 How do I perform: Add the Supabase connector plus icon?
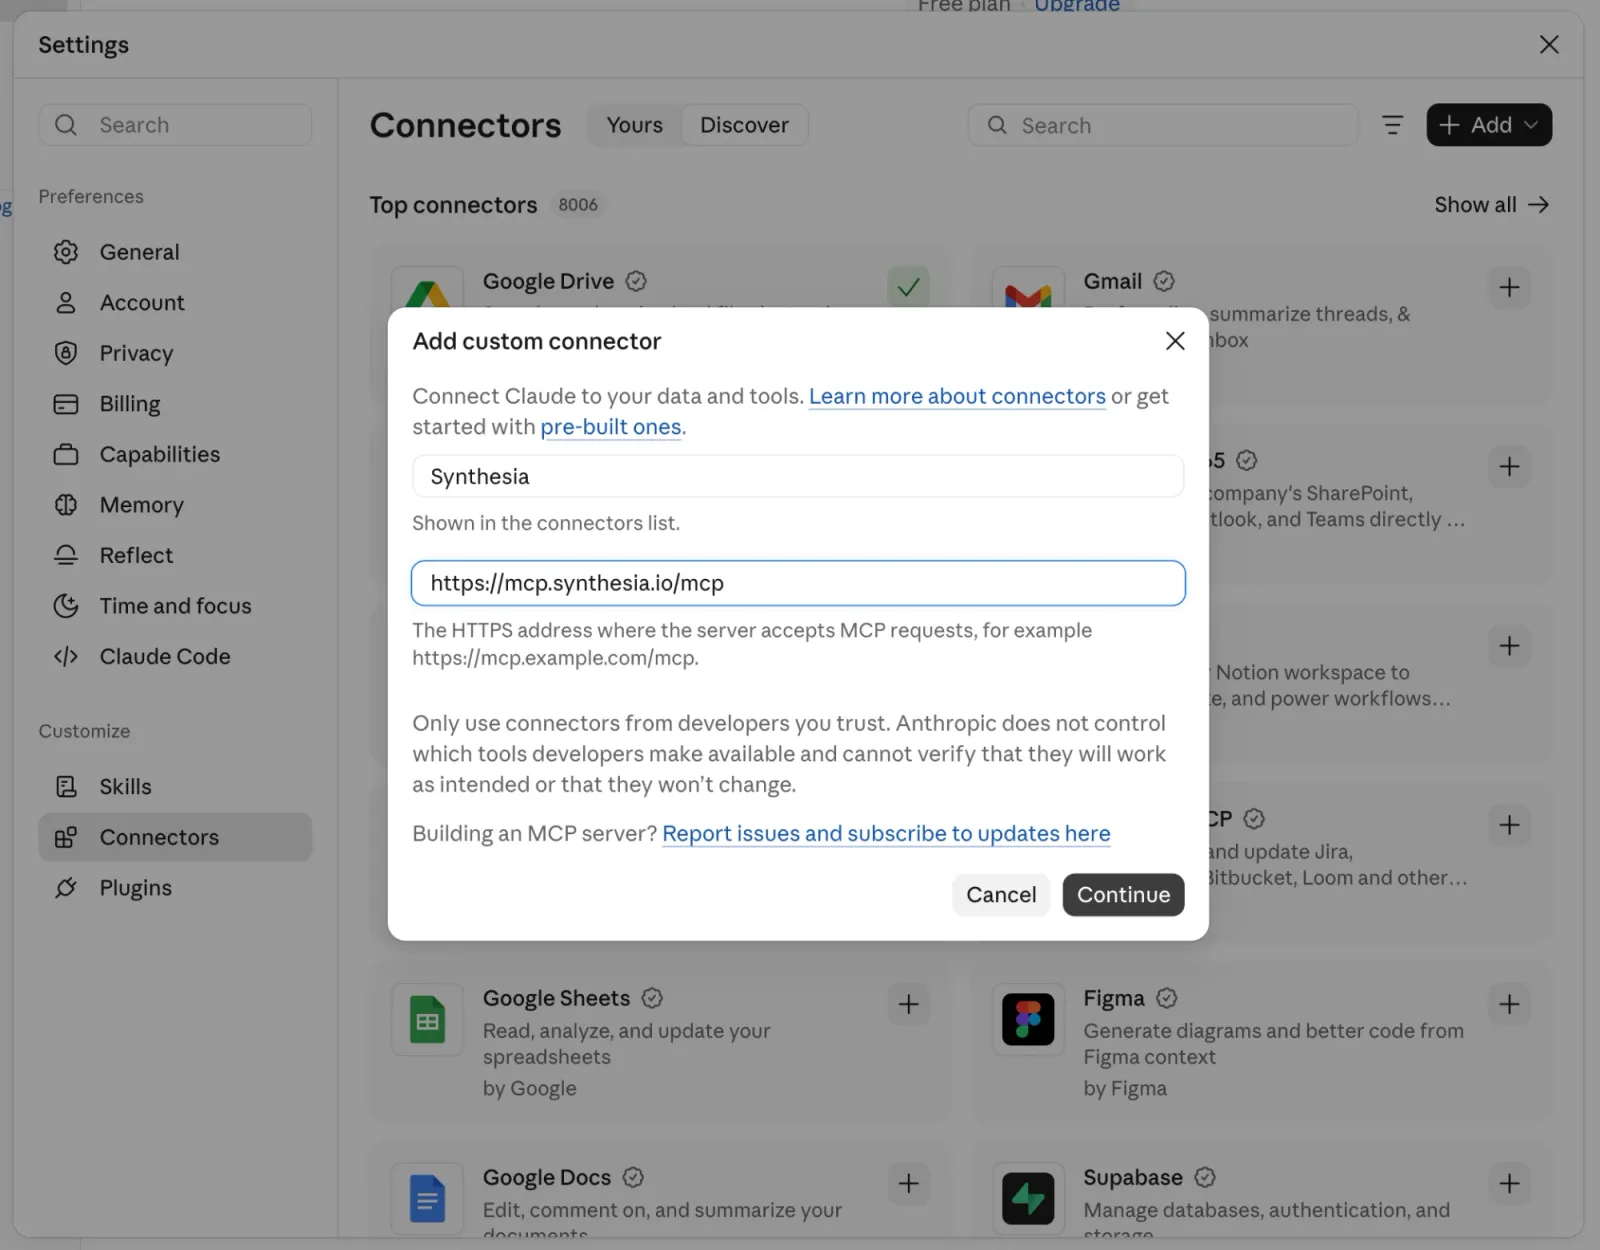click(x=1509, y=1183)
